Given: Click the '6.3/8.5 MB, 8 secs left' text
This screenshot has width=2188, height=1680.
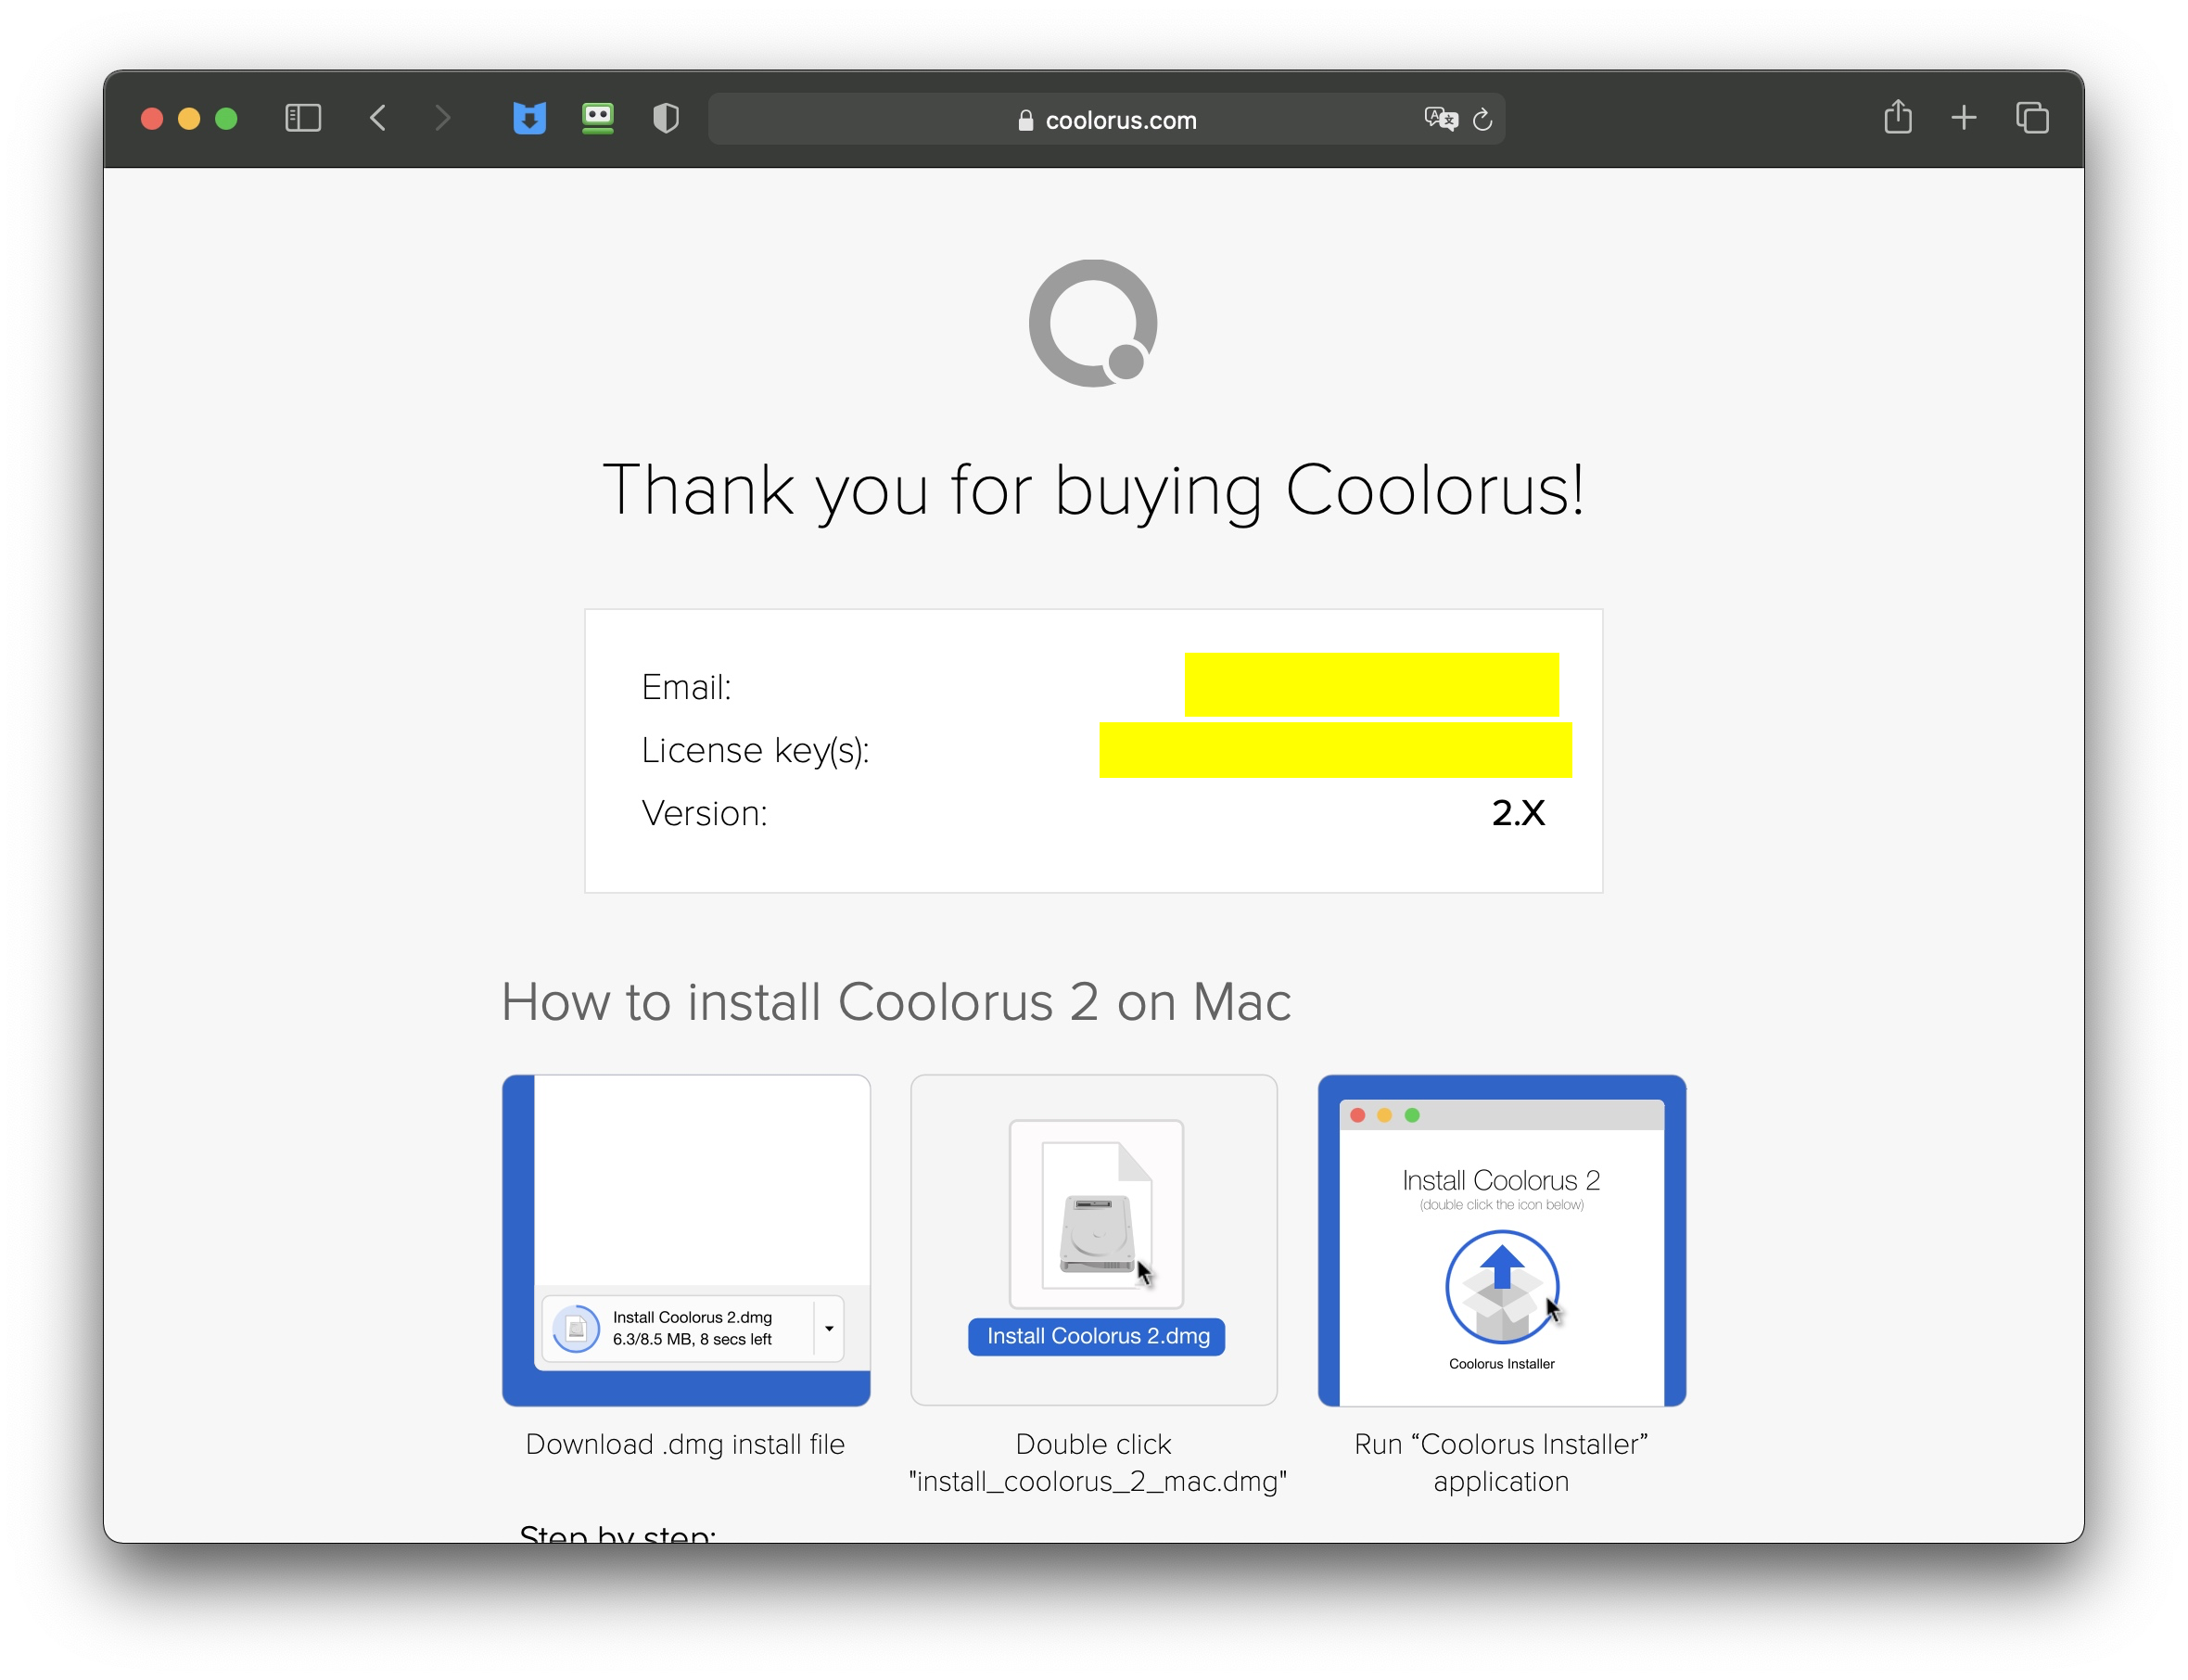Looking at the screenshot, I should pos(692,1339).
